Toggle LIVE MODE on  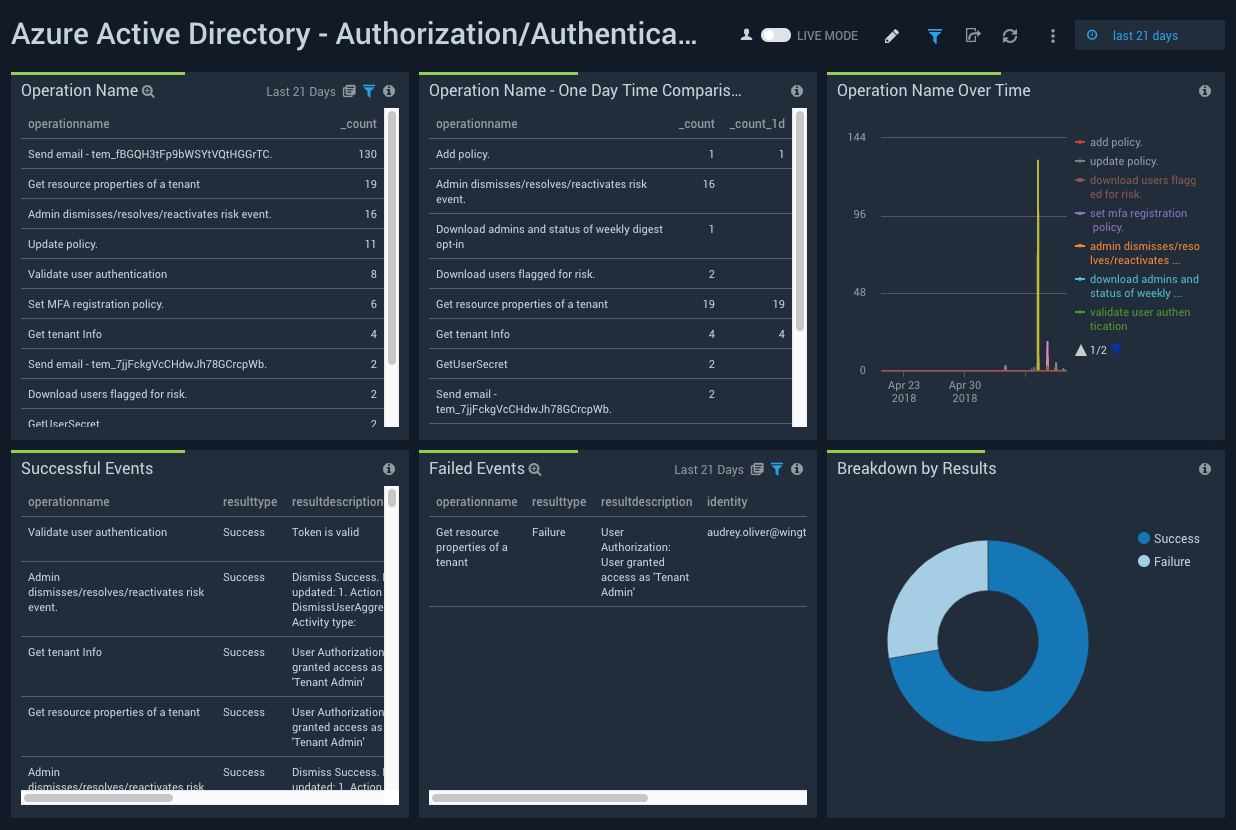[x=774, y=34]
